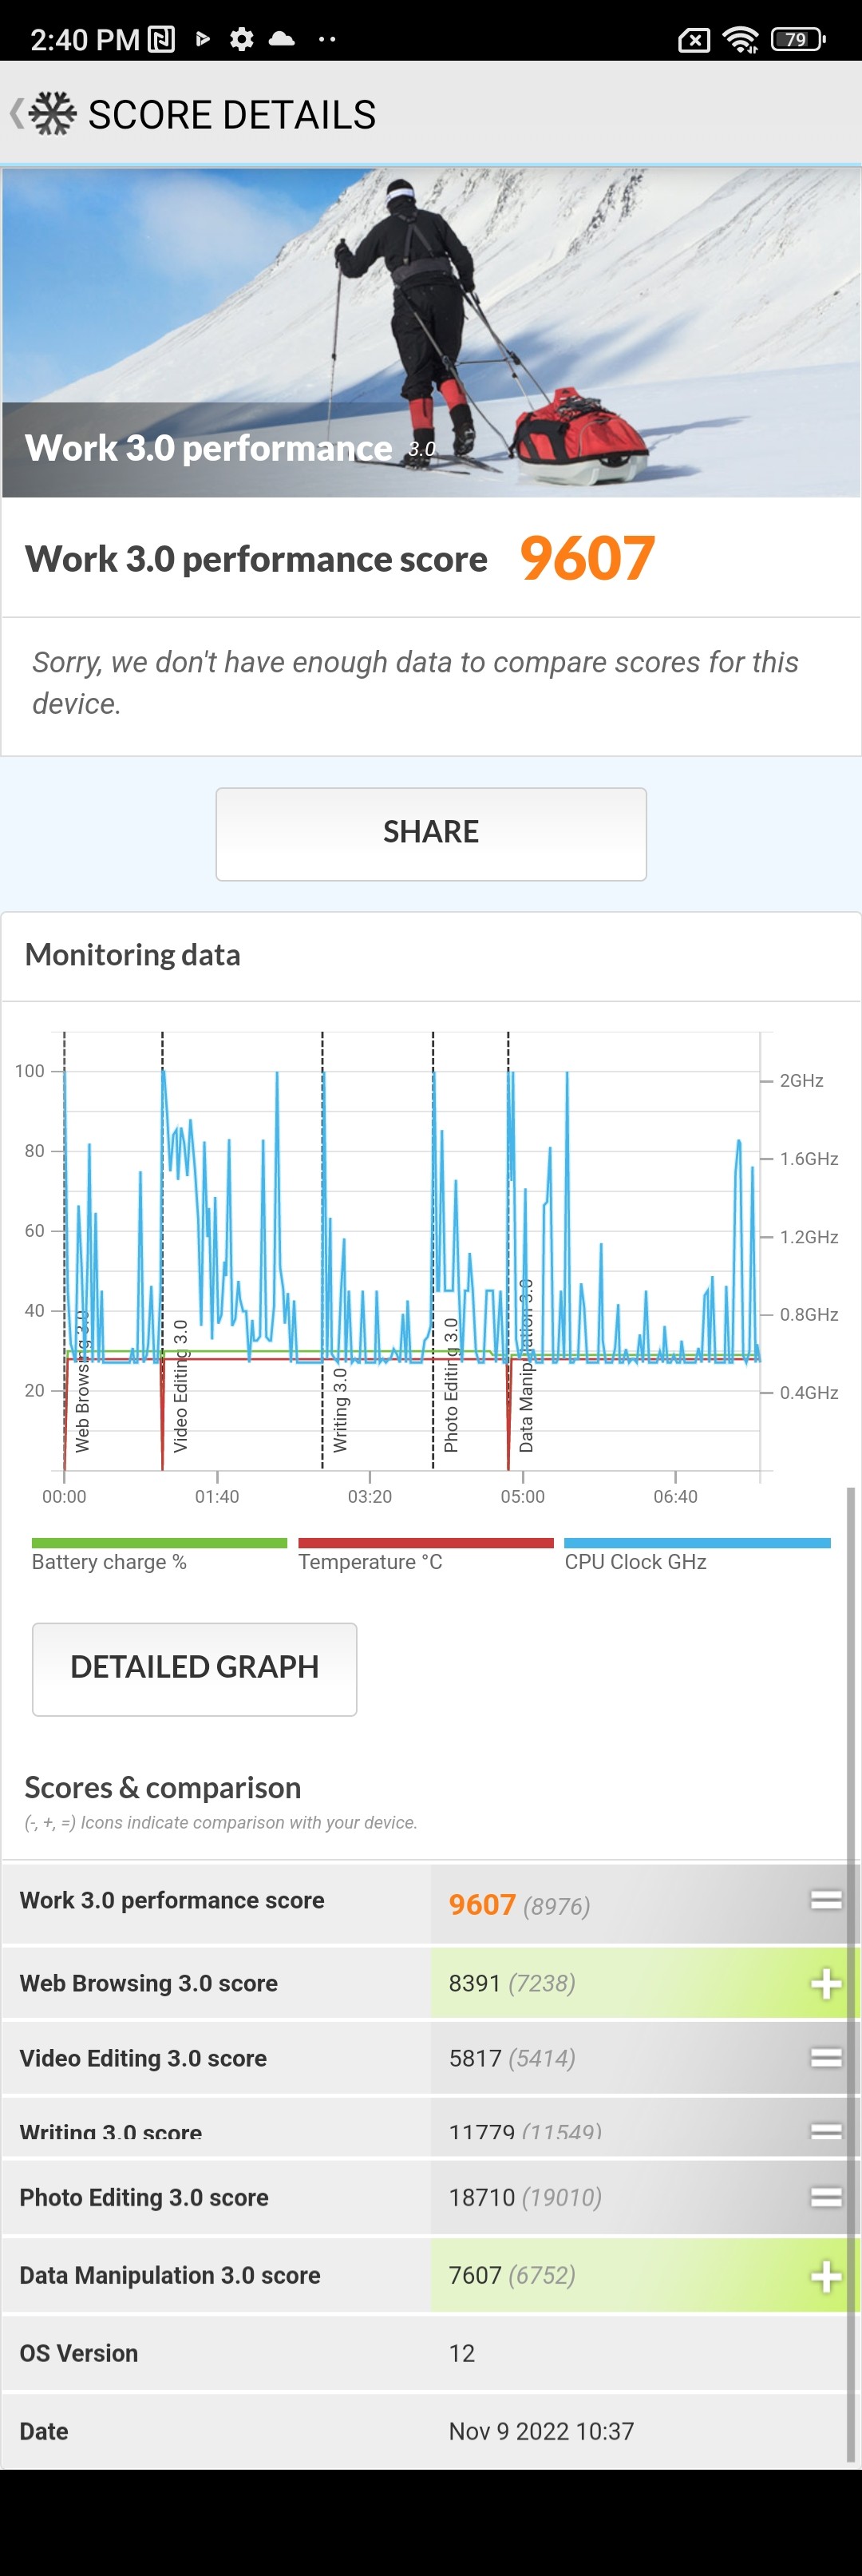Click the Video Editing 3.0 marker in graph
The width and height of the screenshot is (862, 2576).
point(180,1385)
